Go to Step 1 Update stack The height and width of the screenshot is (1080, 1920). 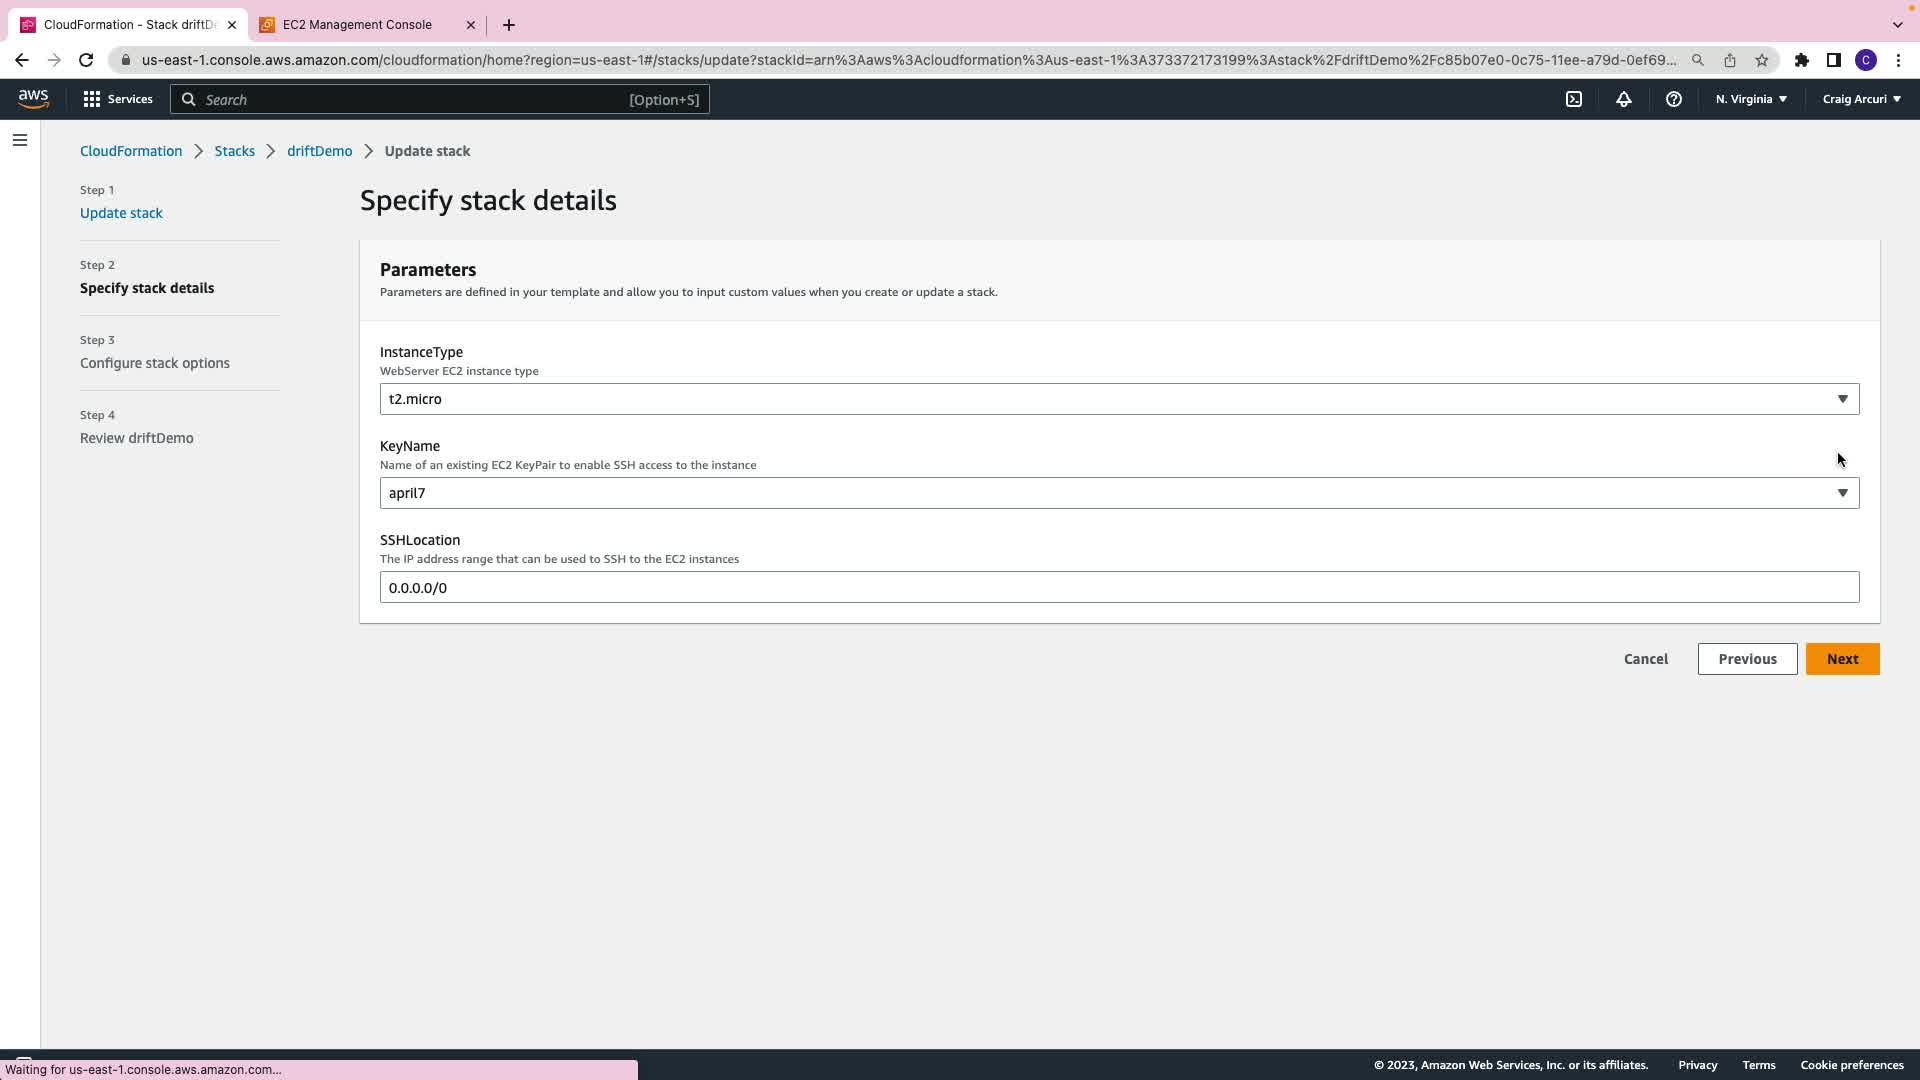click(x=121, y=213)
